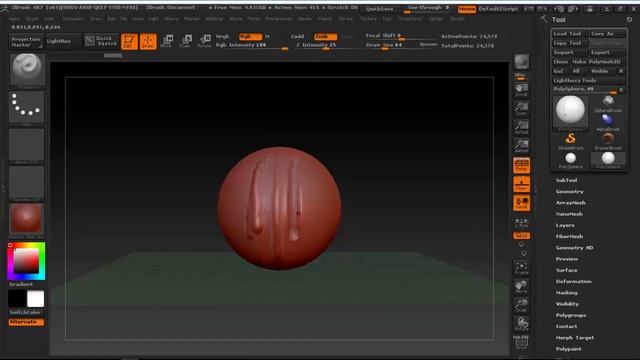Select the top-shelf Move gizmo mode
The height and width of the screenshot is (360, 640).
click(167, 41)
